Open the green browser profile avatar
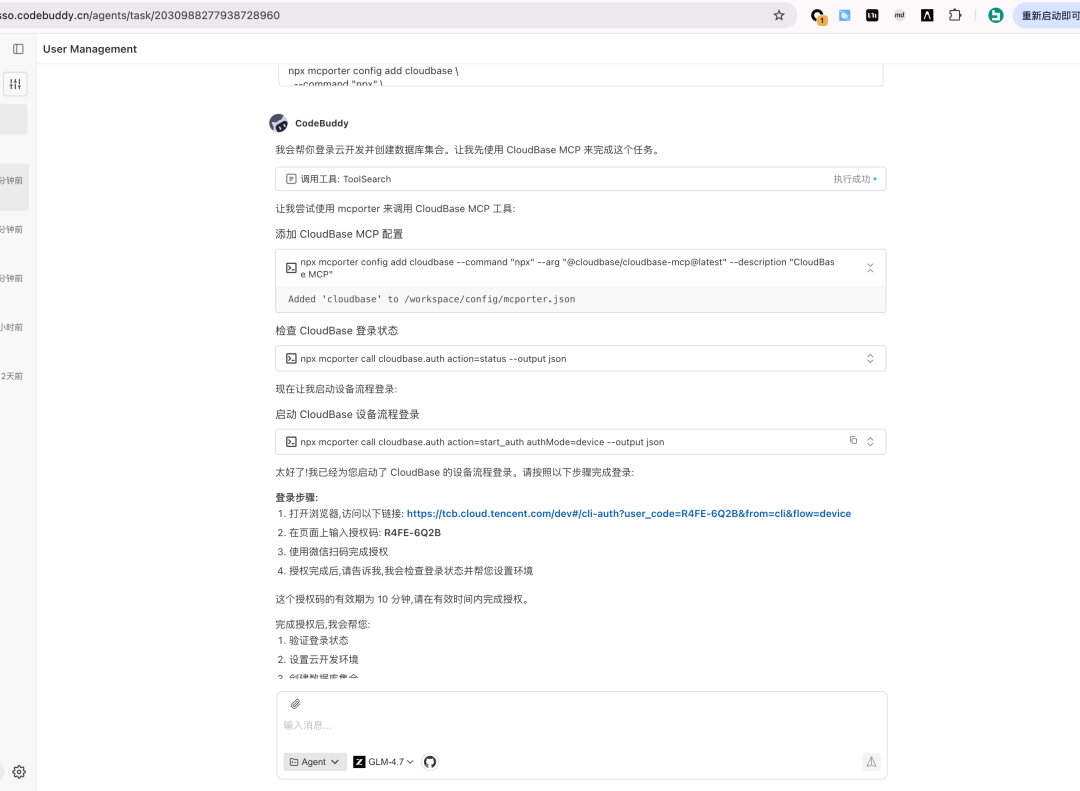 coord(995,15)
